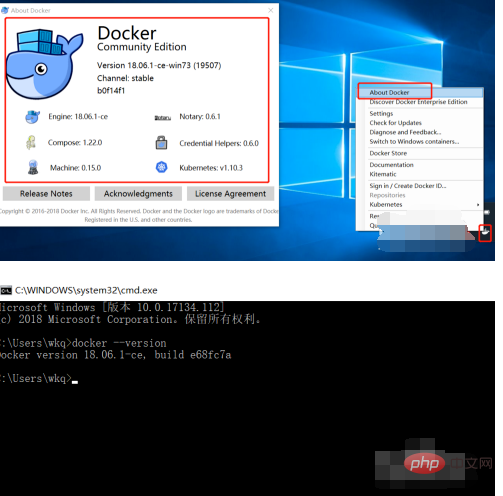Click Kubernetes menu entry label
Image resolution: width=503 pixels, height=496 pixels.
pos(386,205)
